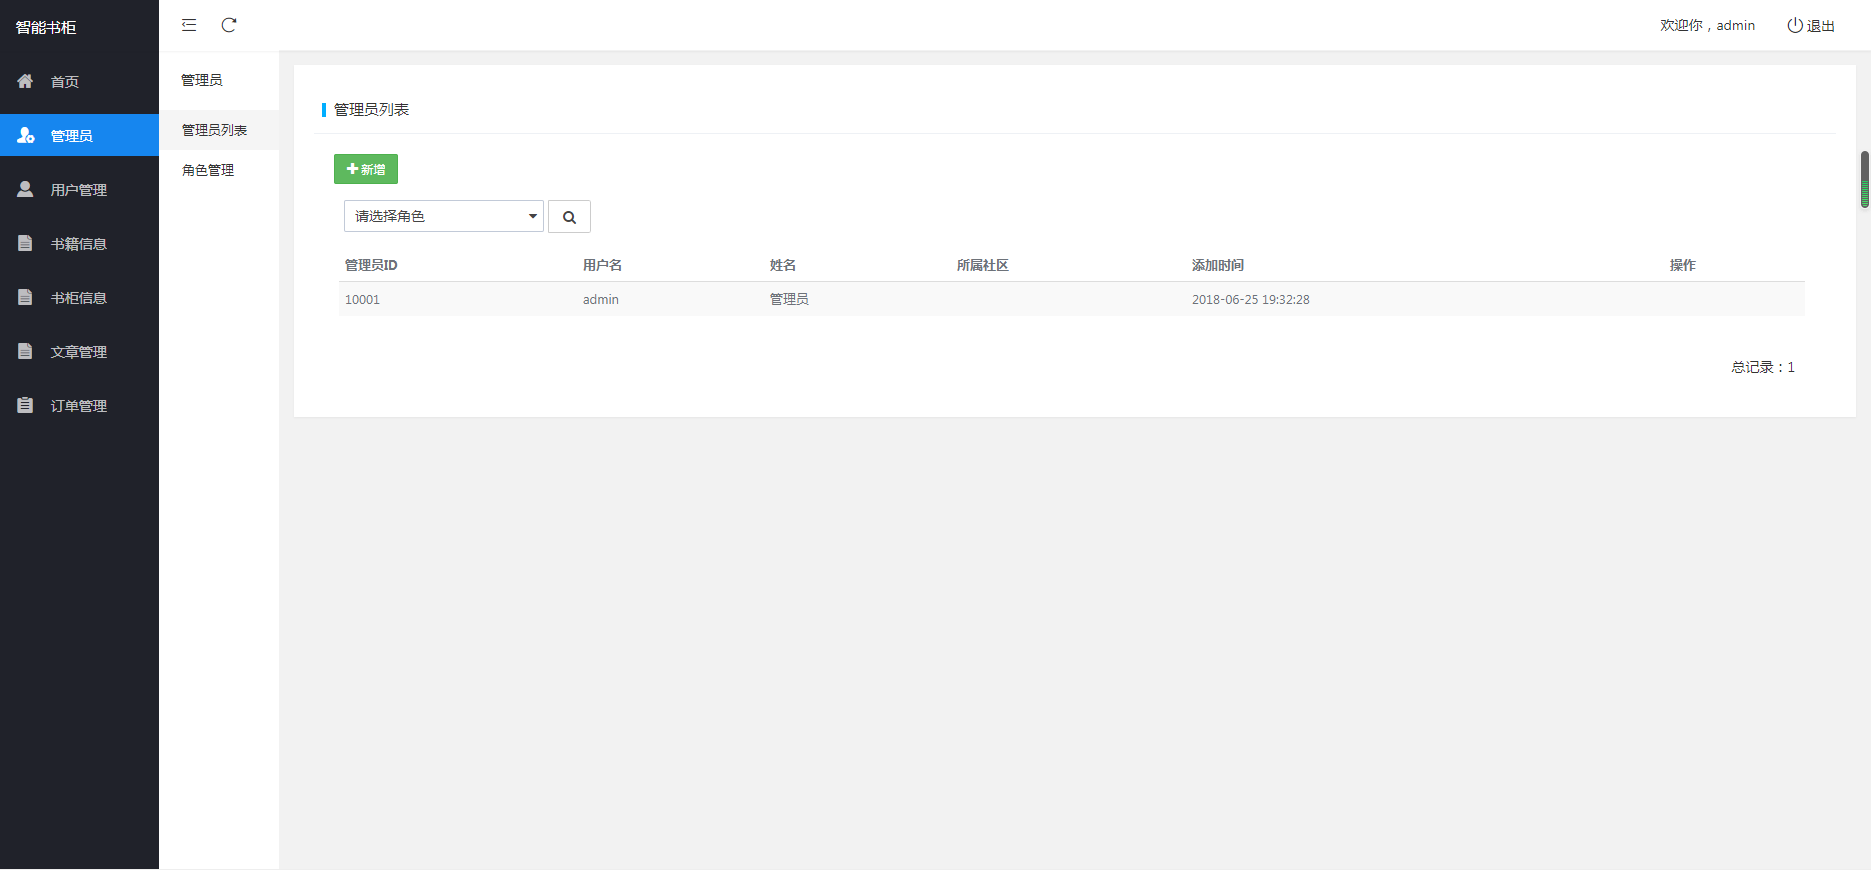The width and height of the screenshot is (1871, 873).
Task: Click the page vertical scrollbar thumb
Action: [x=1864, y=180]
